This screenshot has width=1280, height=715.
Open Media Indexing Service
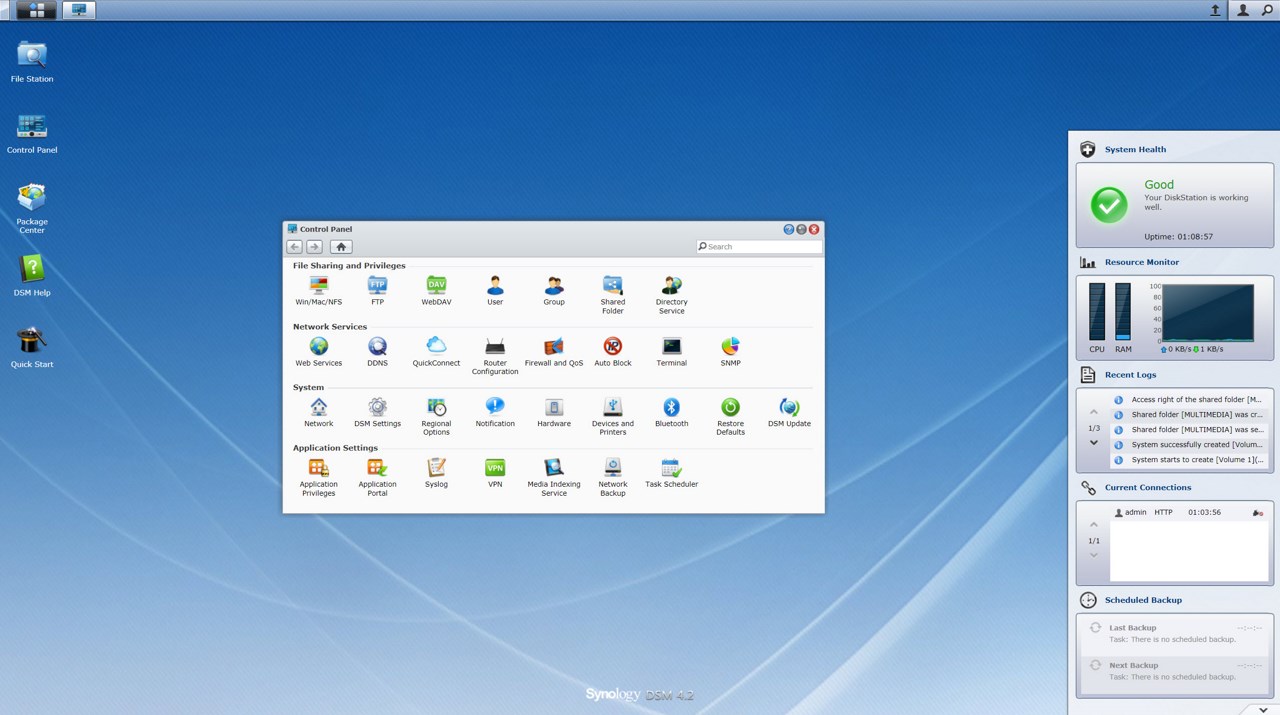(x=554, y=477)
